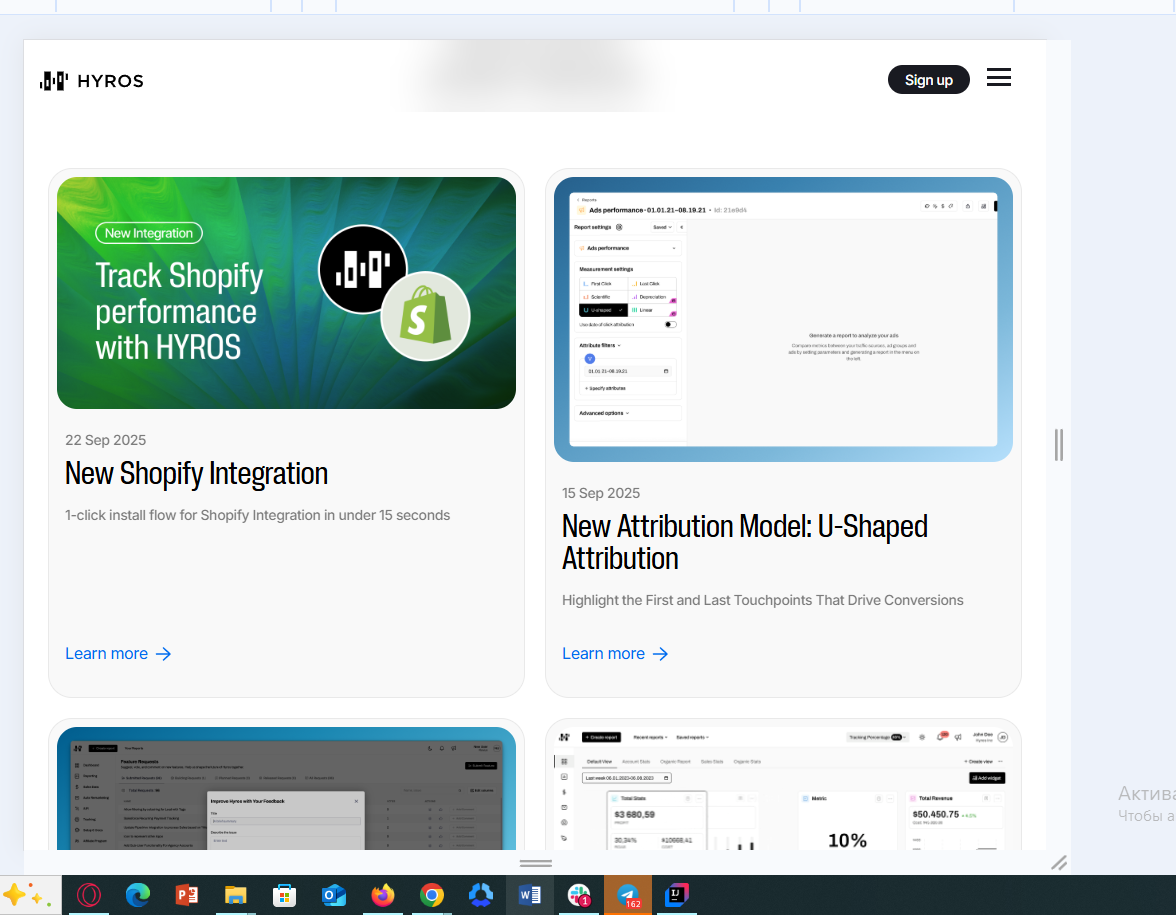Click Learn more under U-Shaped Attribution
Image resolution: width=1176 pixels, height=915 pixels.
point(604,654)
